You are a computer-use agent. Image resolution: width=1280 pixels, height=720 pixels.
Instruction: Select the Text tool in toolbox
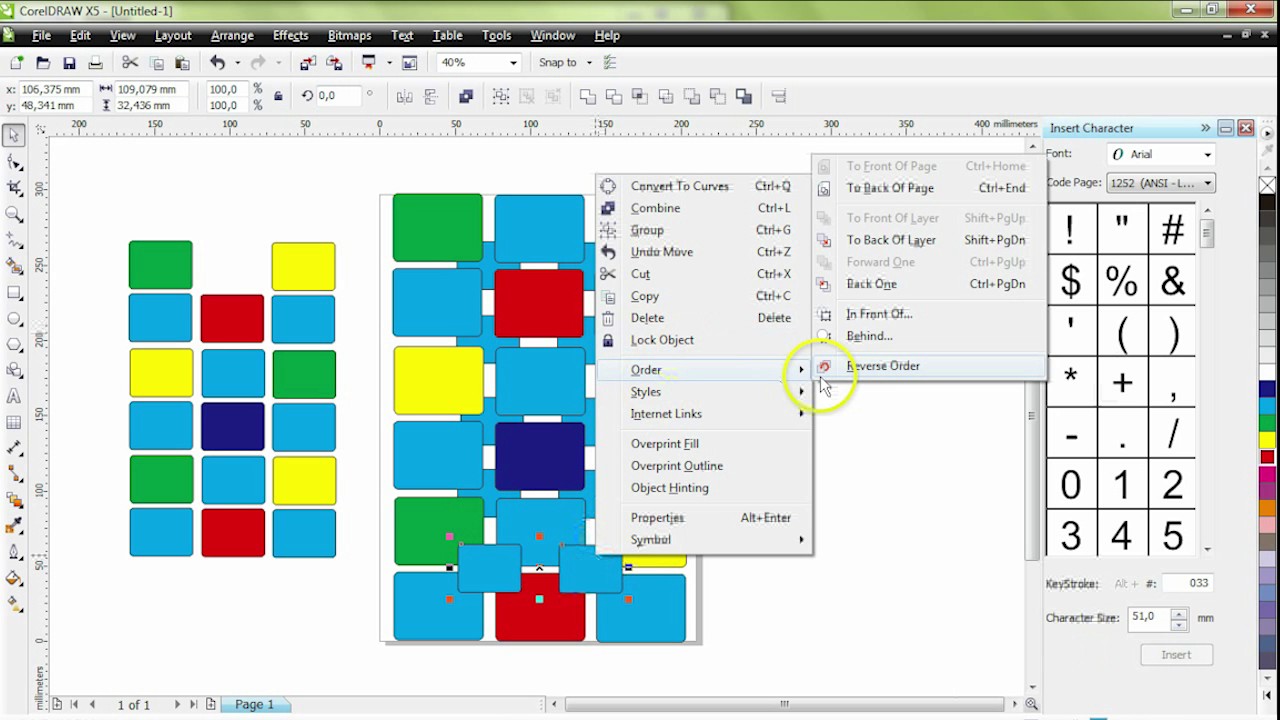coord(14,397)
